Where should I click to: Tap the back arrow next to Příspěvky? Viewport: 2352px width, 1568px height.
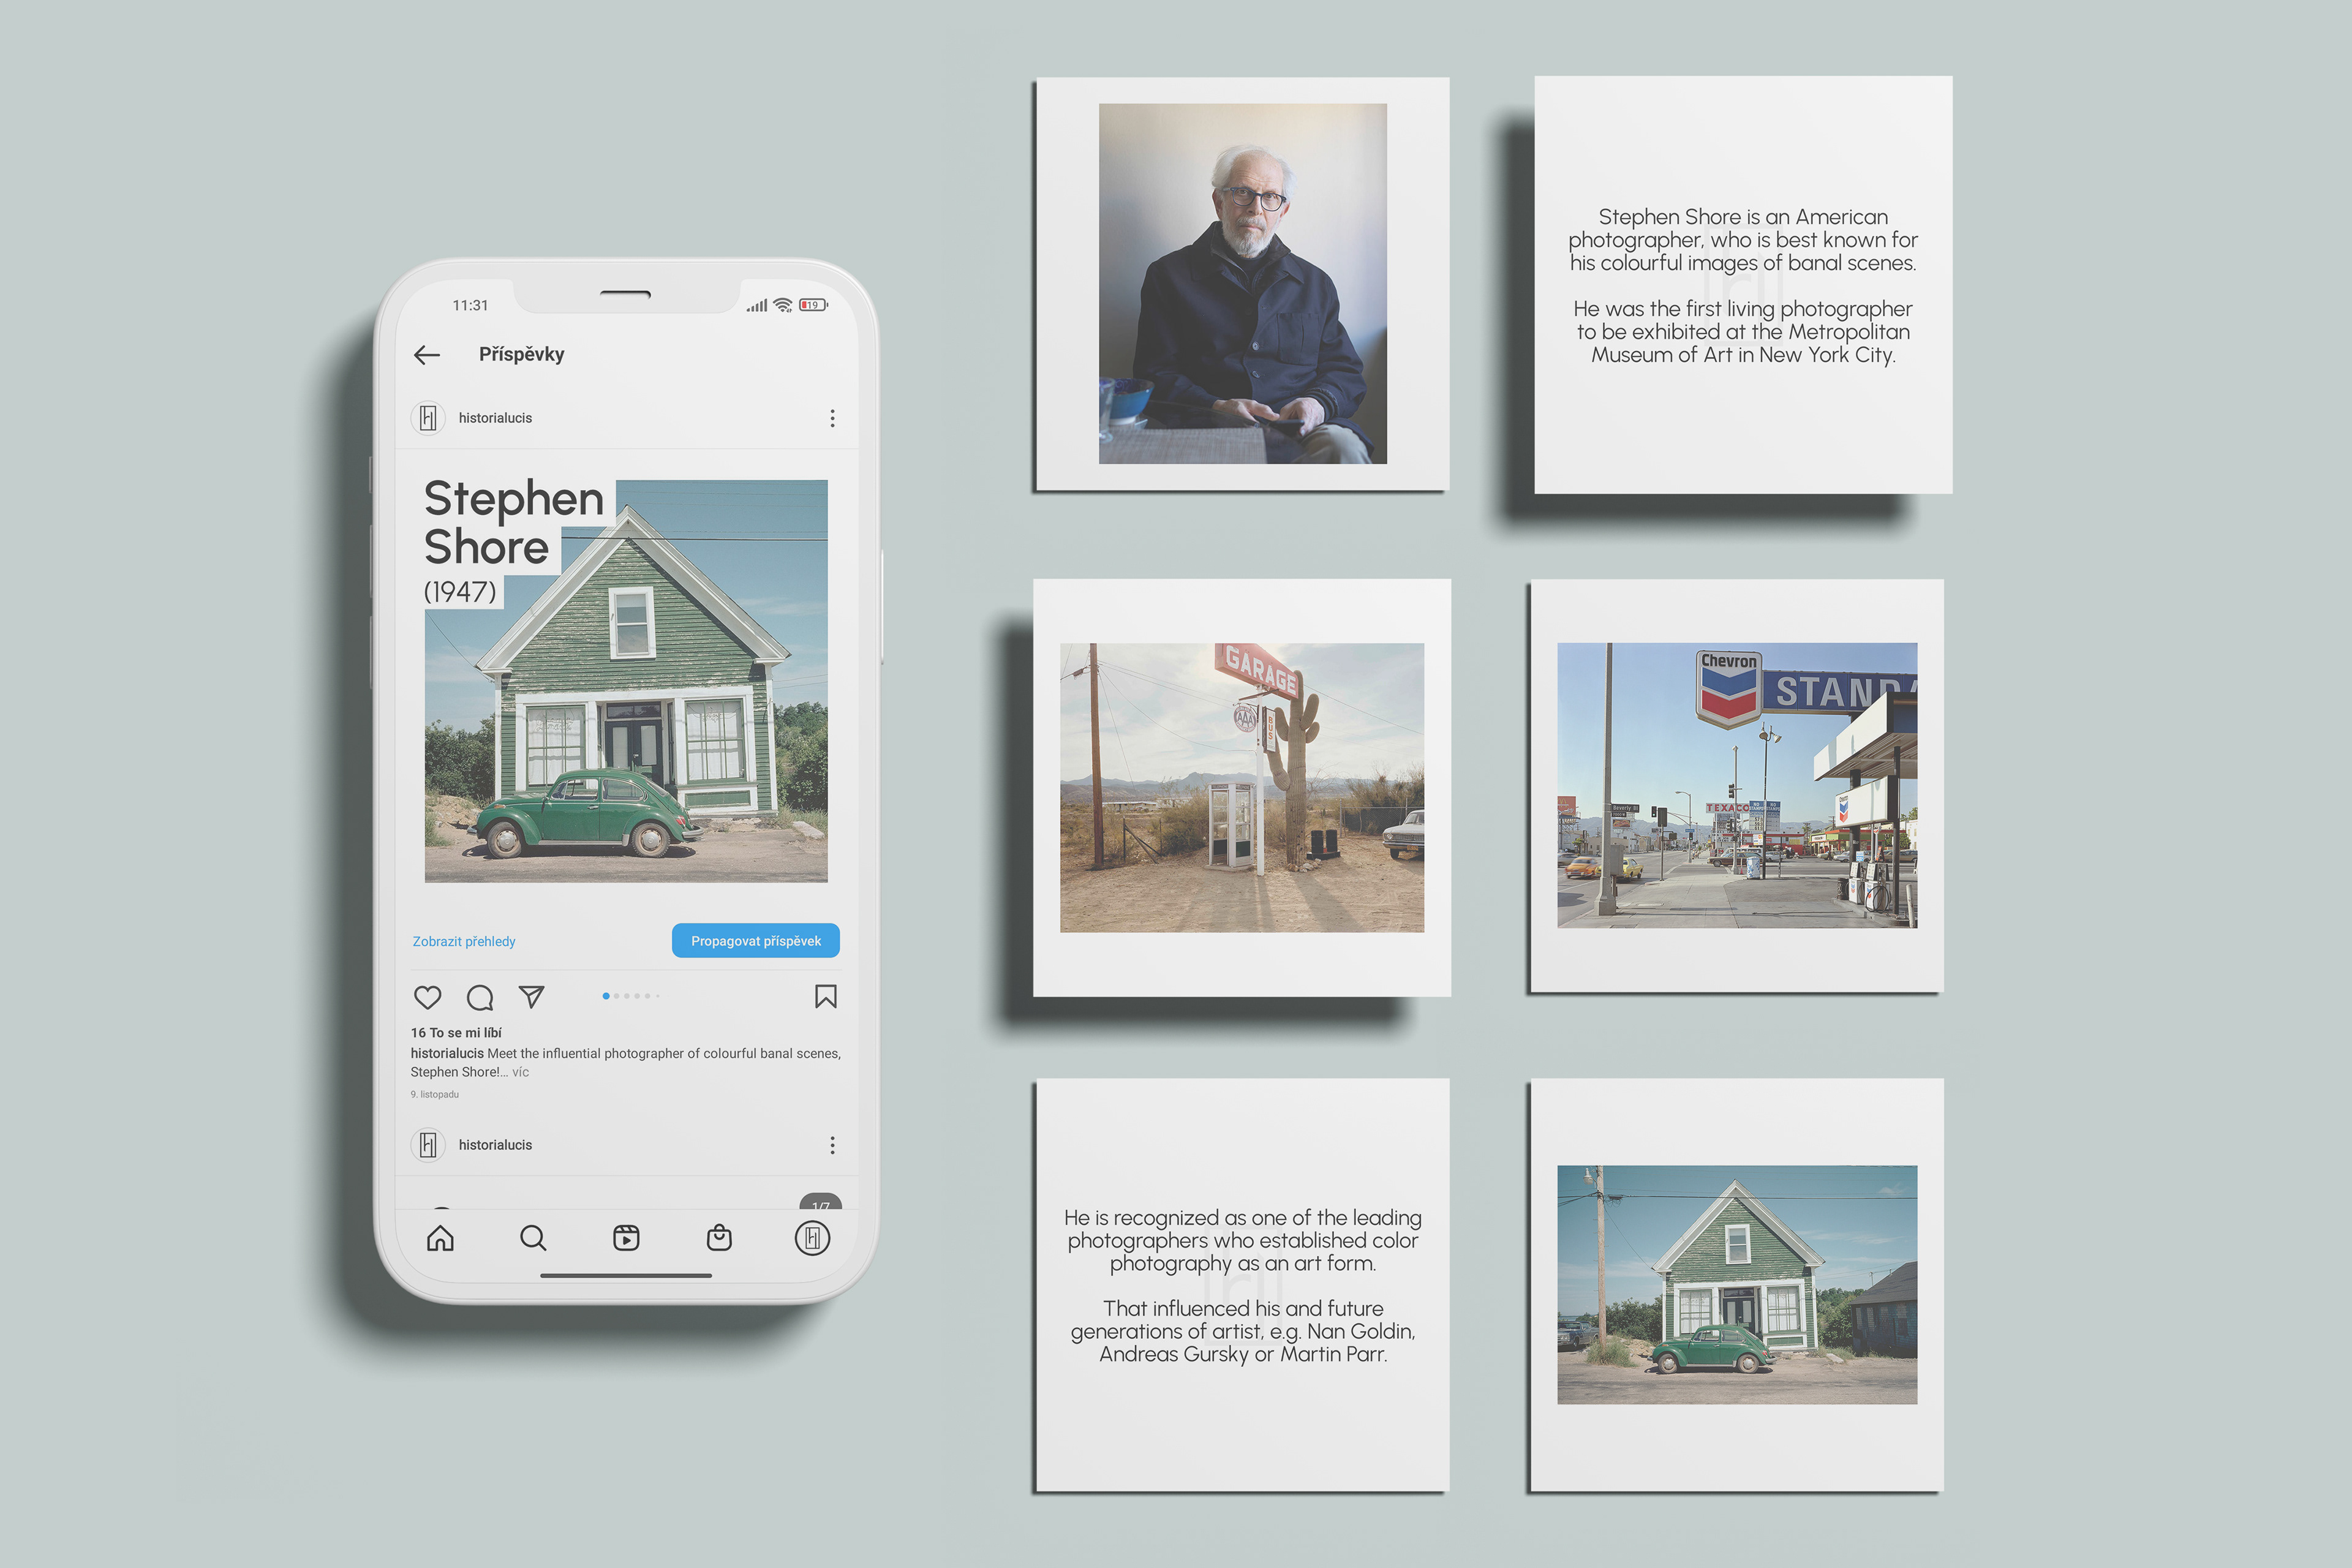427,355
